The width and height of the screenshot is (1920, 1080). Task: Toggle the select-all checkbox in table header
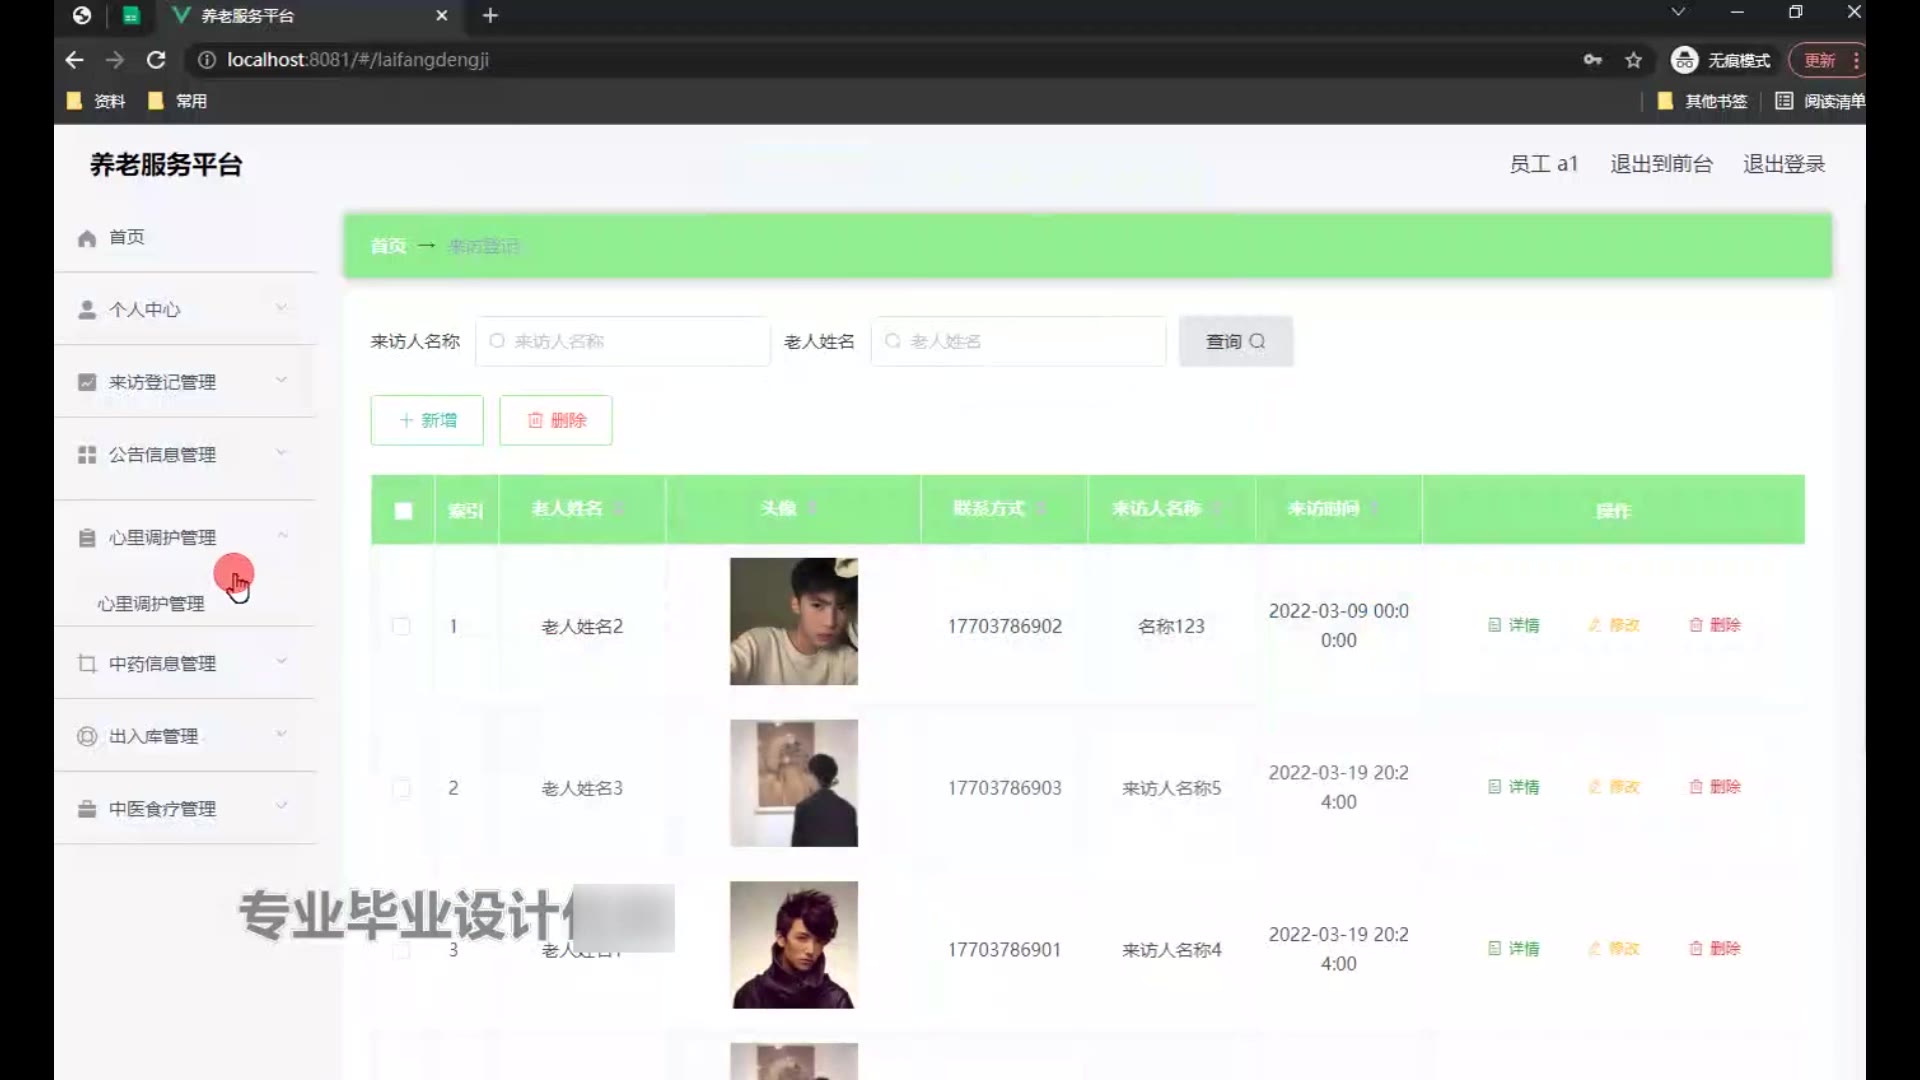coord(403,511)
